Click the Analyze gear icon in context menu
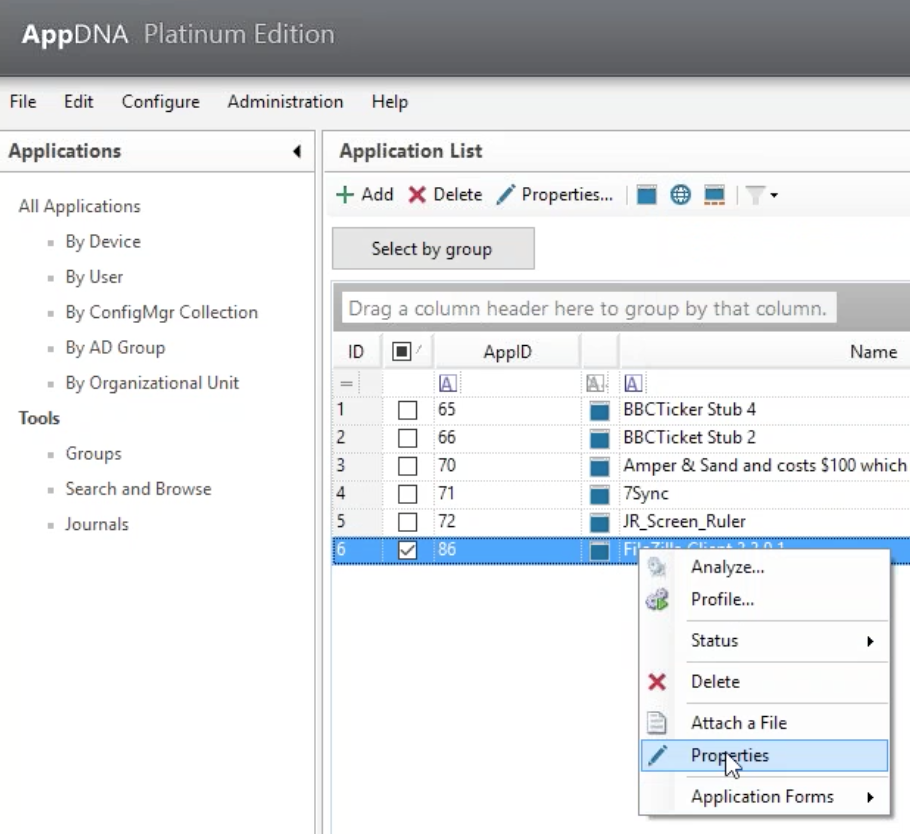Viewport: 910px width, 834px height. tap(656, 567)
